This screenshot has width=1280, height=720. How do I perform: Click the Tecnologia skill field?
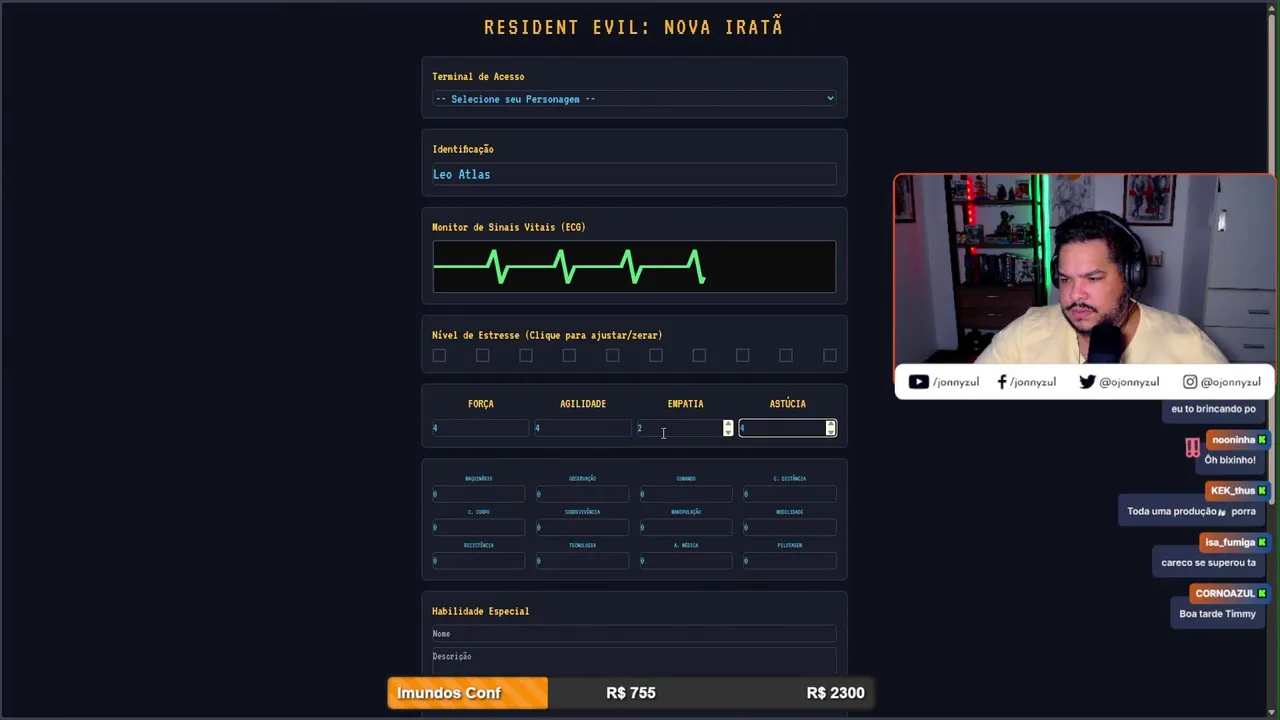tap(582, 561)
